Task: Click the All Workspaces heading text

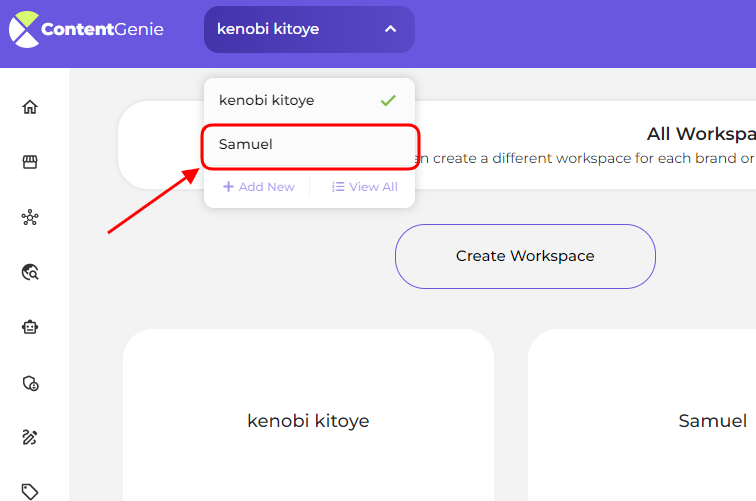Action: click(x=701, y=134)
